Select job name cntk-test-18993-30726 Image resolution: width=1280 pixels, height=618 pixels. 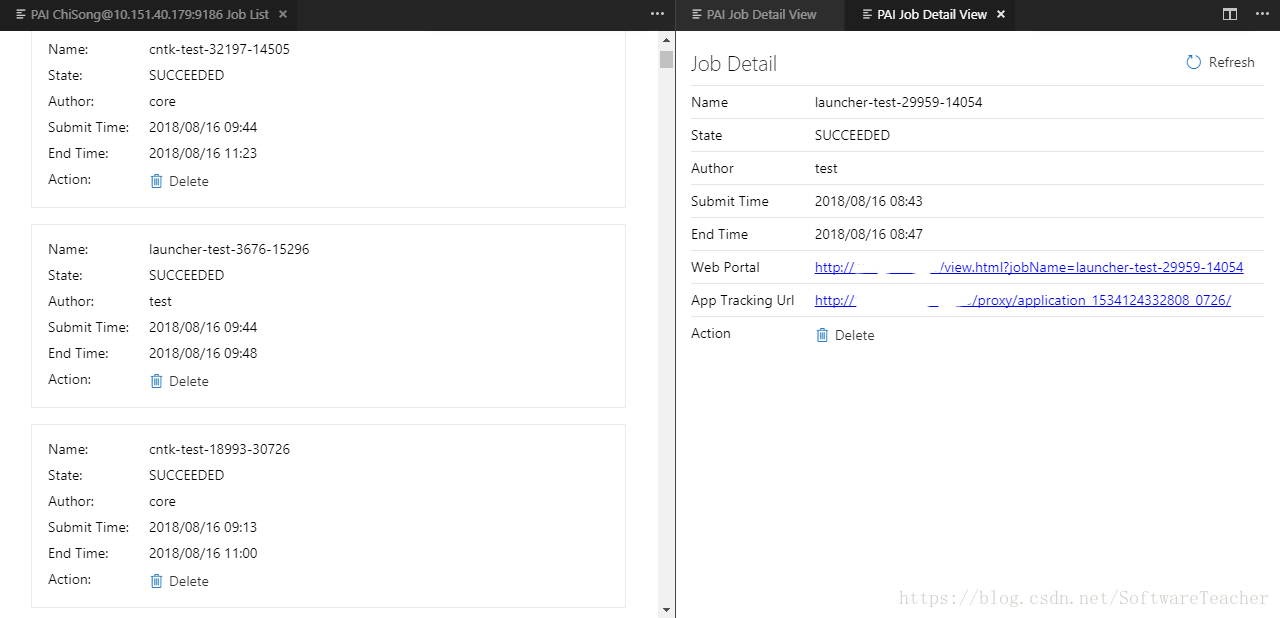click(219, 449)
